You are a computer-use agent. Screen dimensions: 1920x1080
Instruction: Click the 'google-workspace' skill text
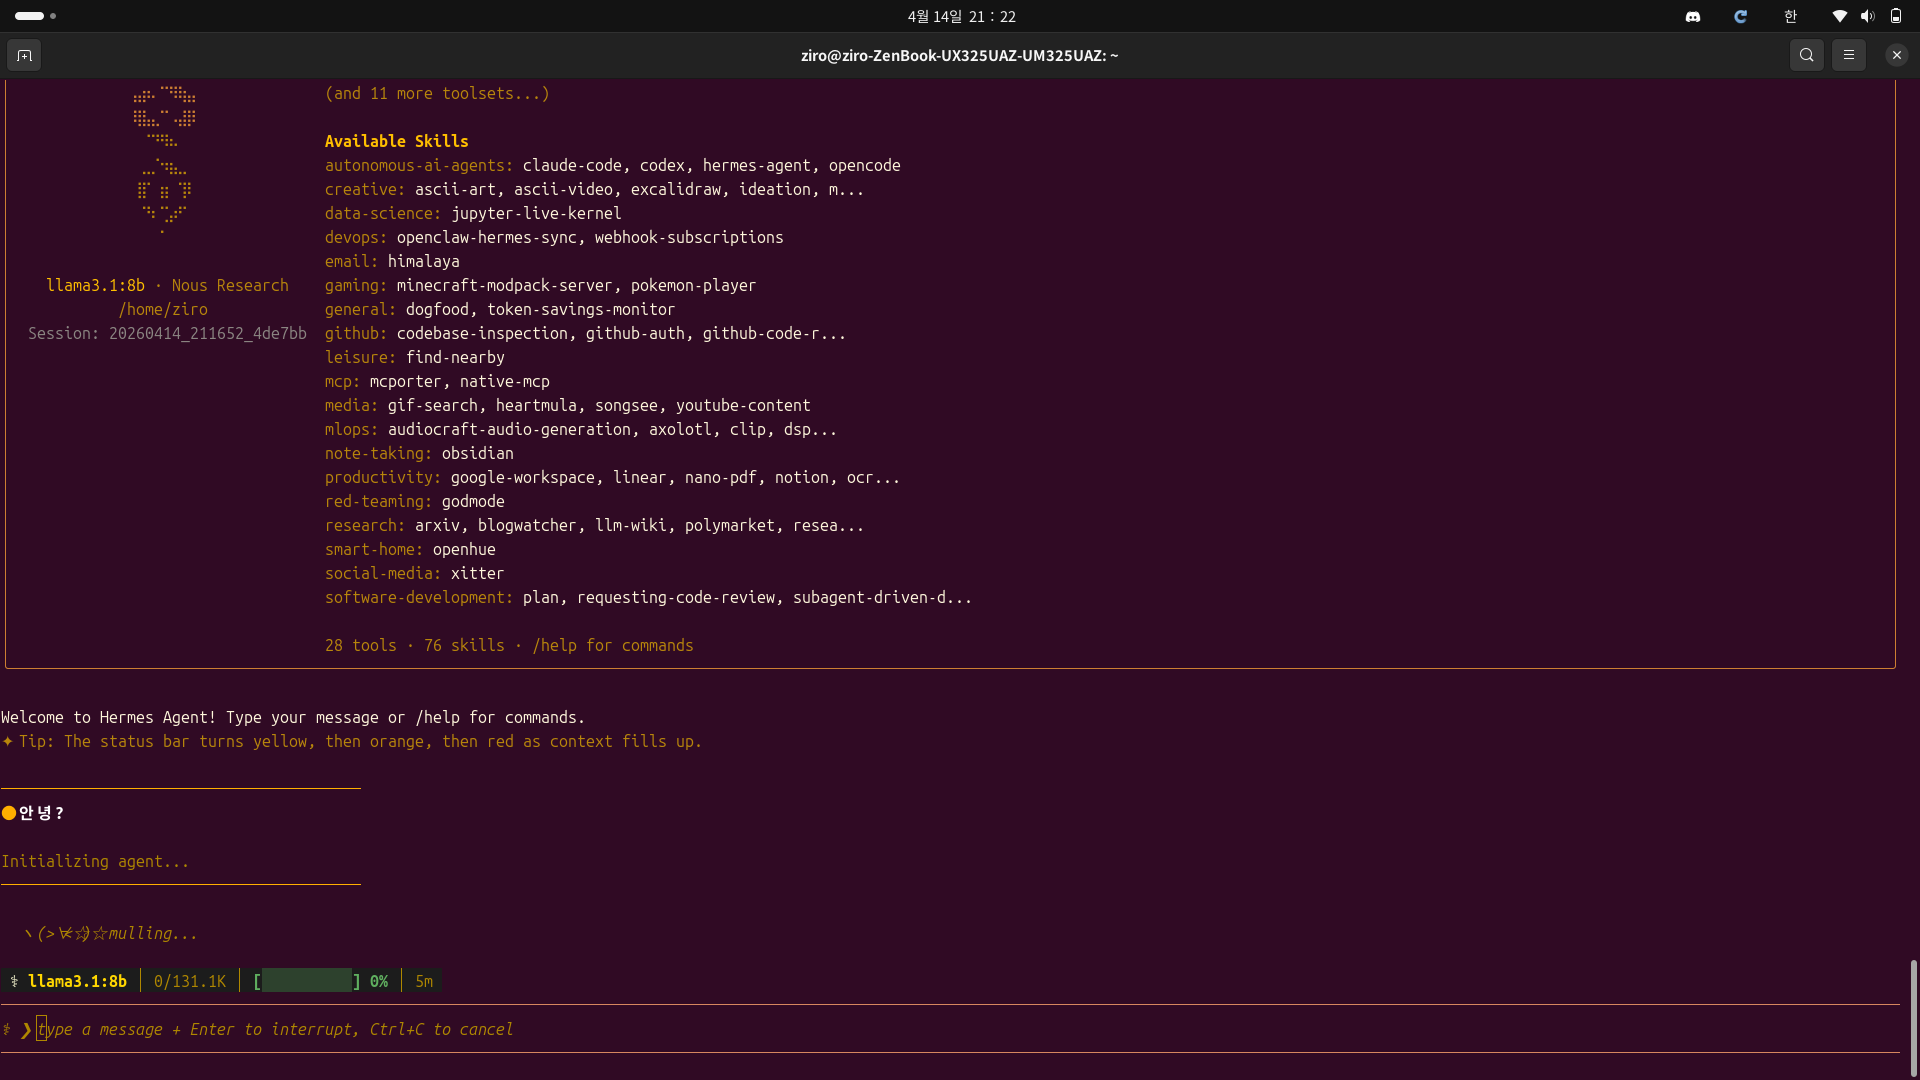pos(523,477)
